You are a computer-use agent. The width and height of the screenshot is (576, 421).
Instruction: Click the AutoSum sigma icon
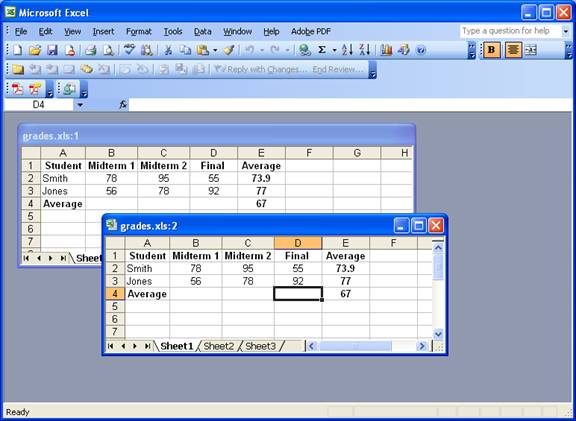point(322,50)
